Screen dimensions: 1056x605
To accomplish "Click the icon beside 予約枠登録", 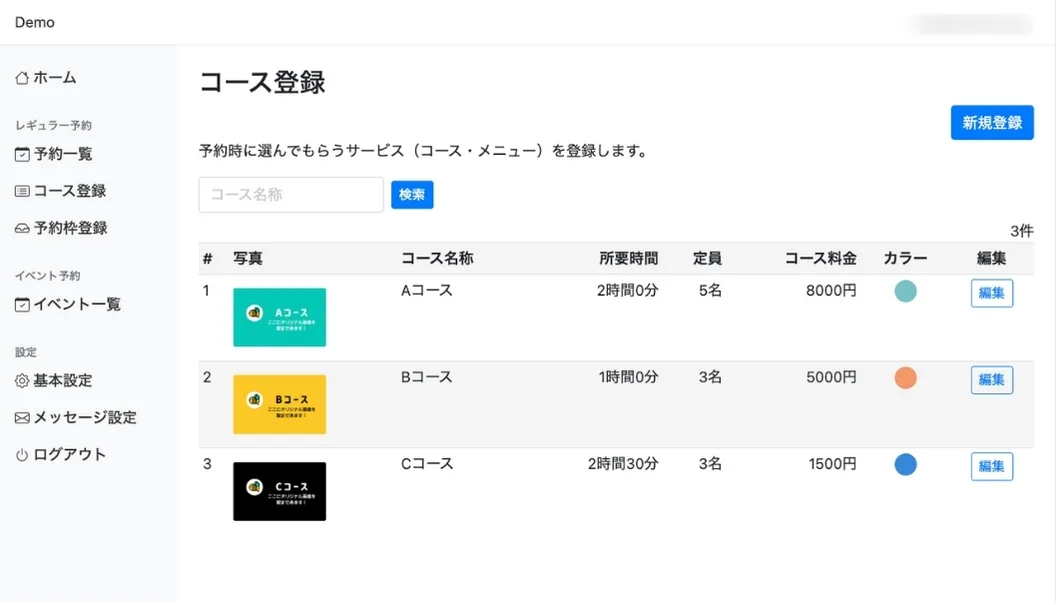I will pyautogui.click(x=22, y=228).
